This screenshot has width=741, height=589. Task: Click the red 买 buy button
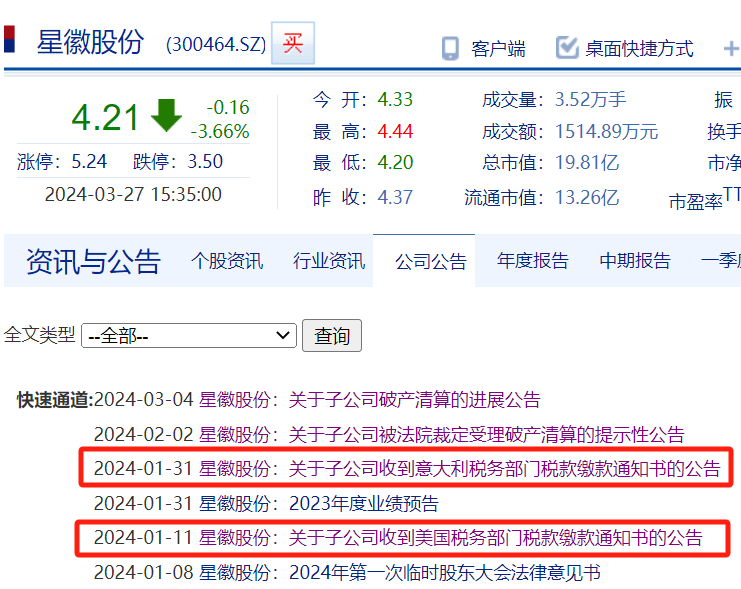pos(293,43)
